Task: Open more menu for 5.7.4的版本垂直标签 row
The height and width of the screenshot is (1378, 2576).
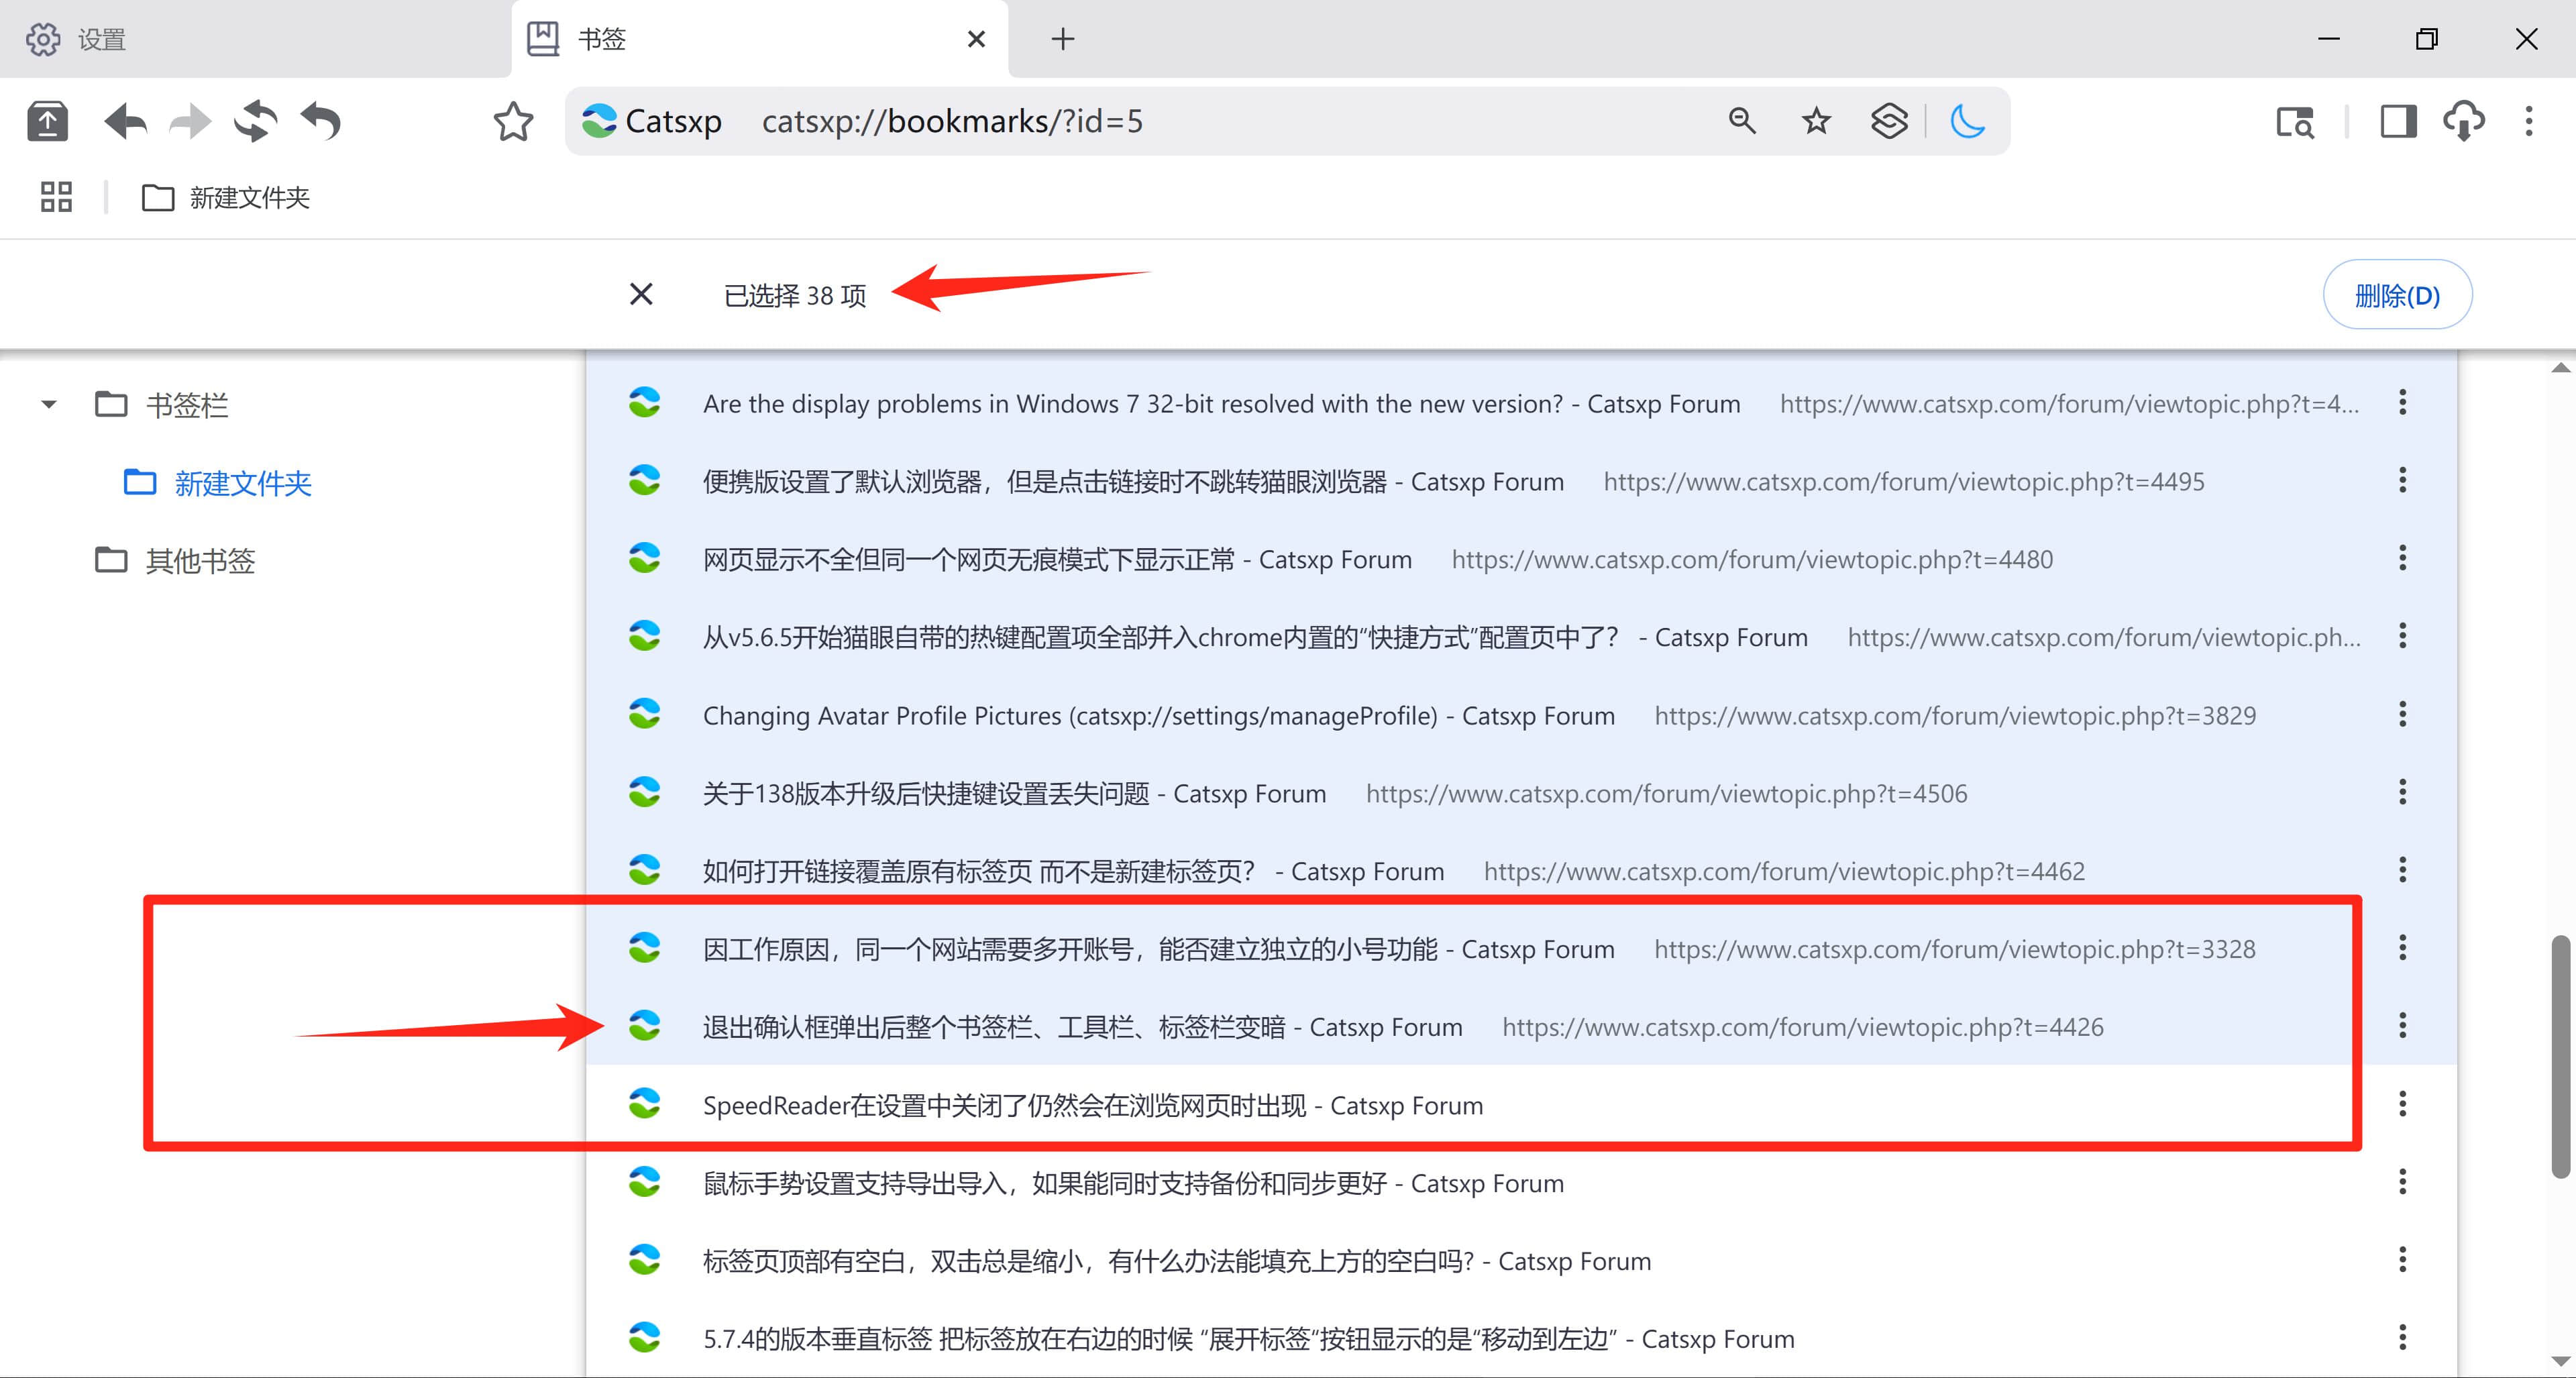Action: pyautogui.click(x=2402, y=1338)
